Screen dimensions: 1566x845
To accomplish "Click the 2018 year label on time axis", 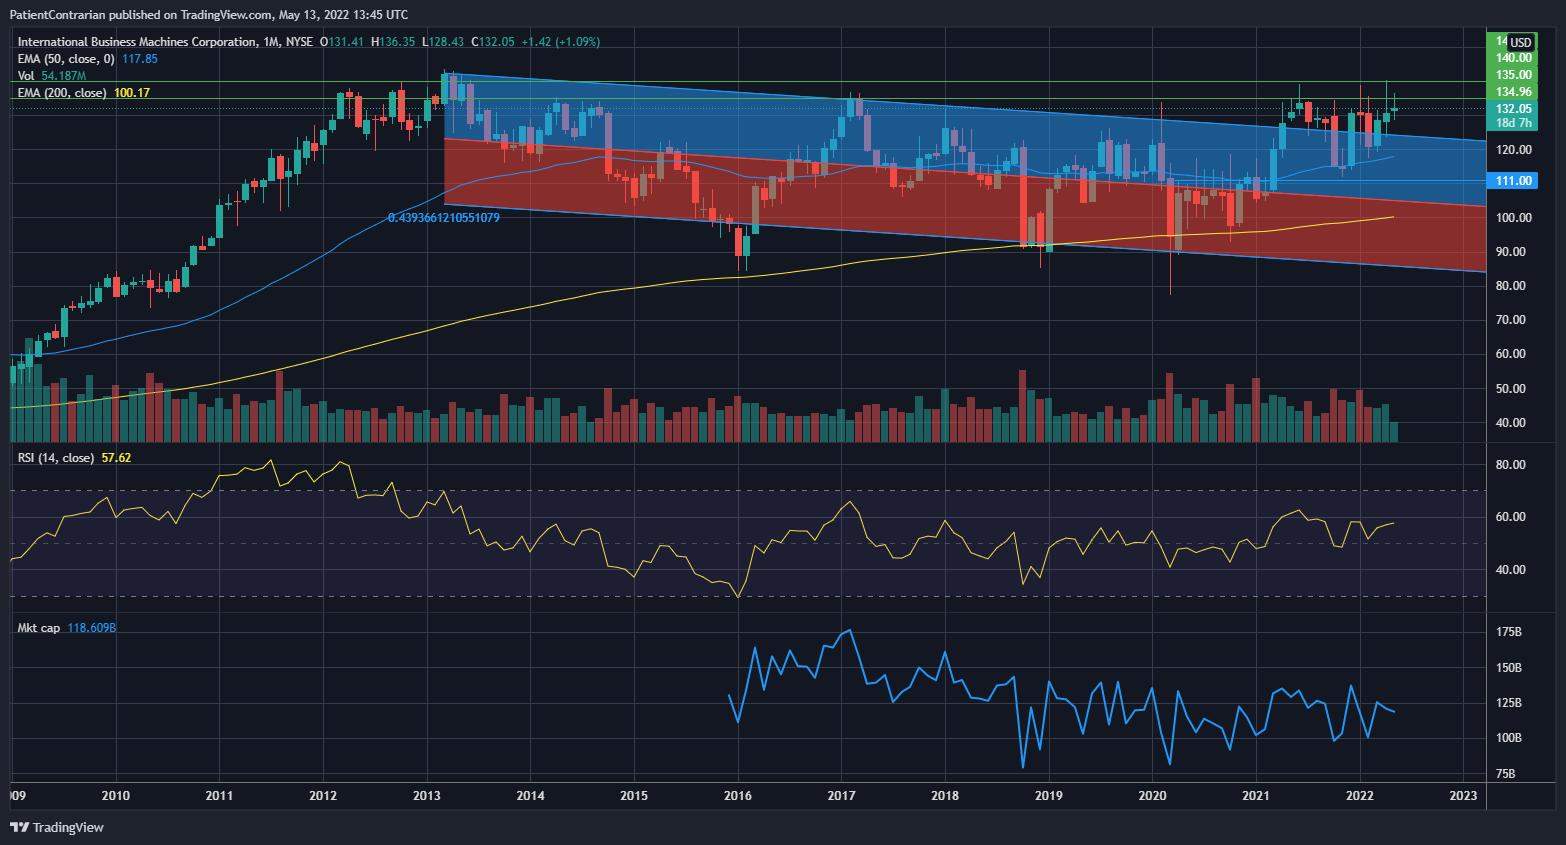I will tap(945, 796).
